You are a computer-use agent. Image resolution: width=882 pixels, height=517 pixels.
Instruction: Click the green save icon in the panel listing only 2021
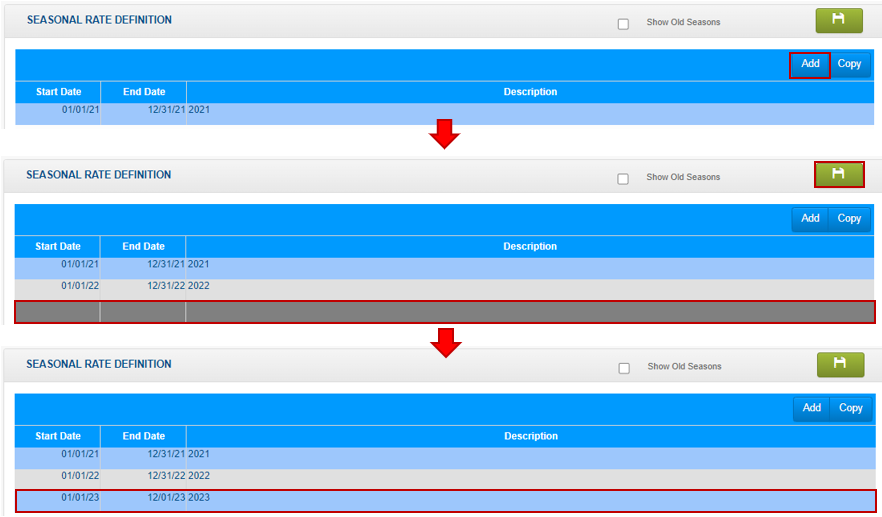coord(839,20)
